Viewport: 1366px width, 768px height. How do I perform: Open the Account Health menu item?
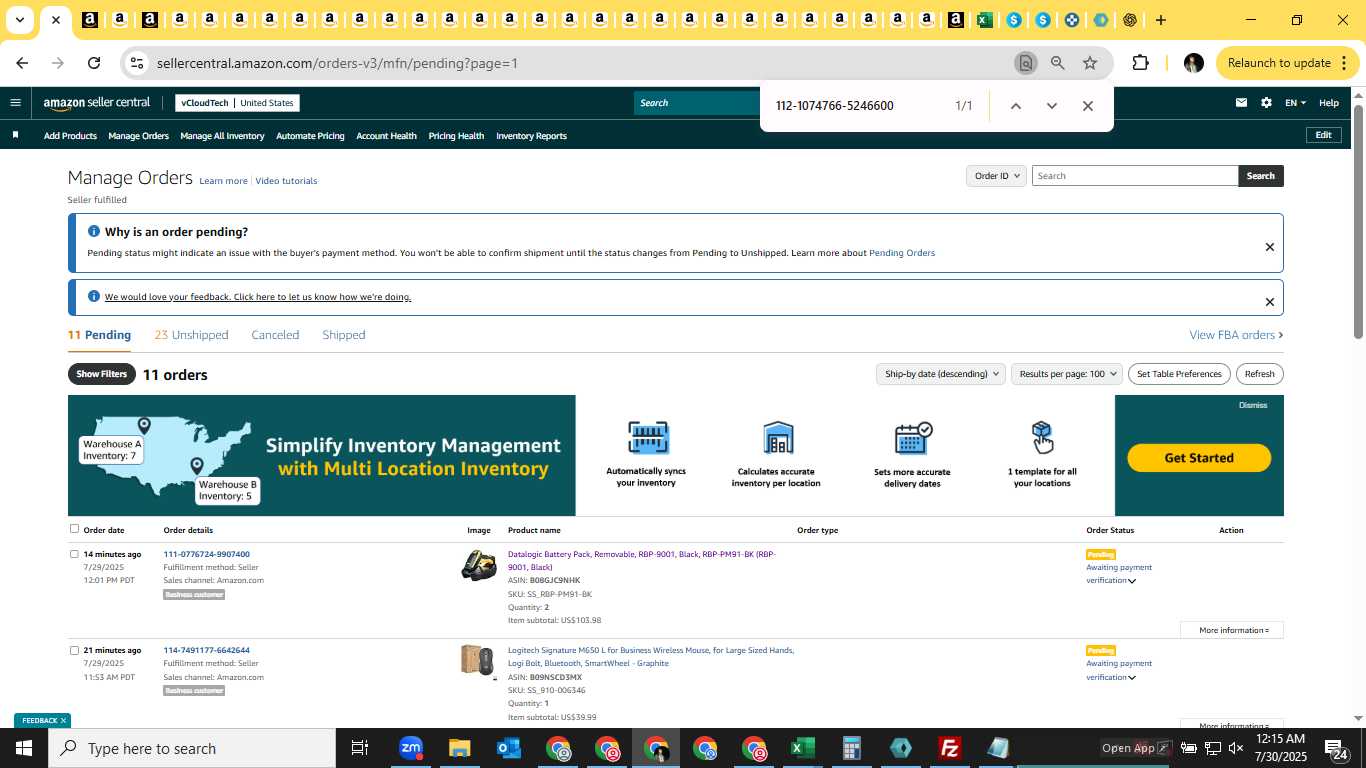click(386, 136)
